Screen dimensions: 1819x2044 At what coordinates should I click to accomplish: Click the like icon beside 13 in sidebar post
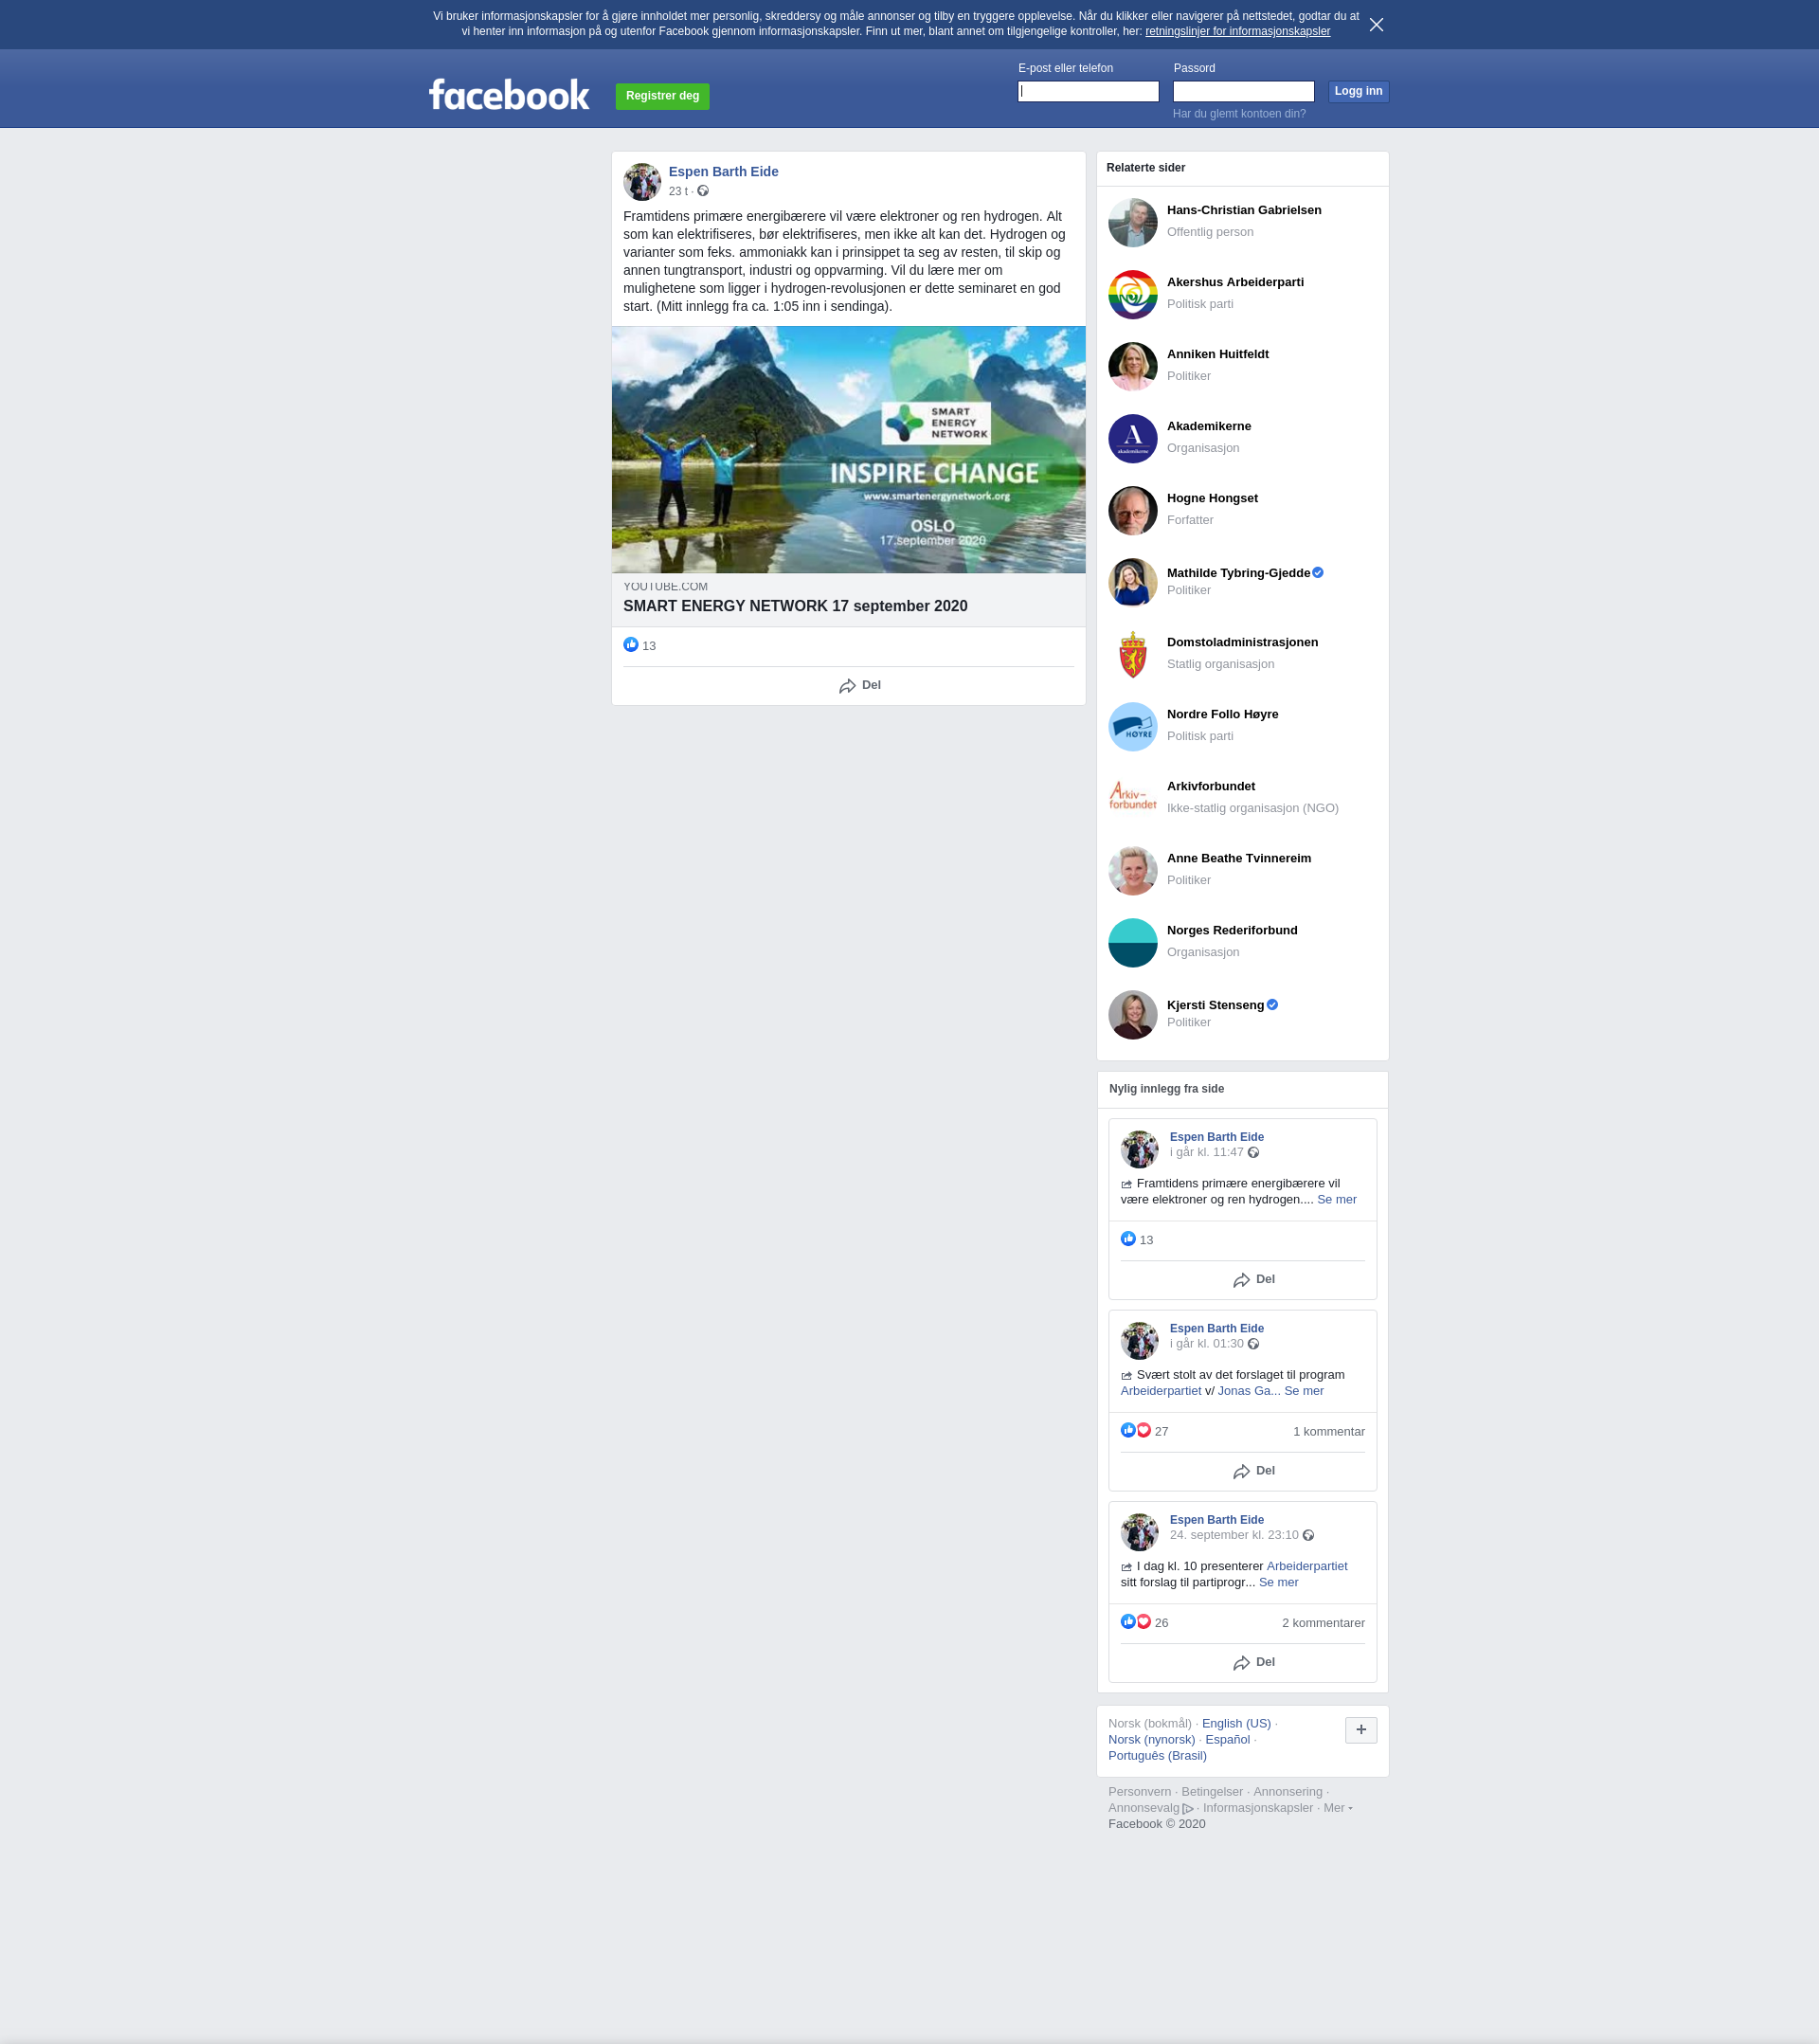point(1128,1239)
